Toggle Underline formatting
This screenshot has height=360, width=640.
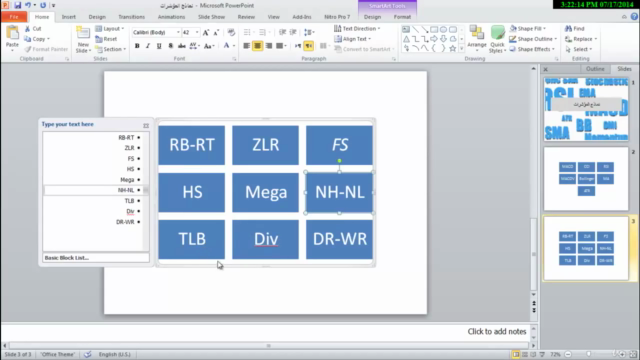click(159, 46)
